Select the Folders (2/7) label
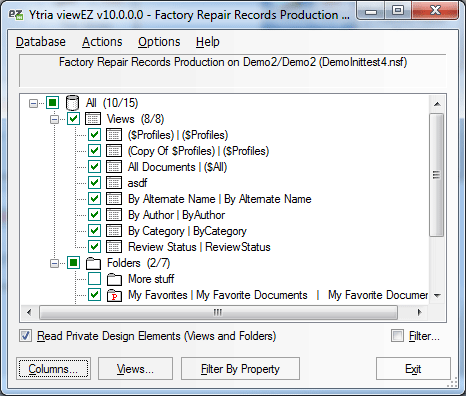This screenshot has height=396, width=466. coord(138,263)
